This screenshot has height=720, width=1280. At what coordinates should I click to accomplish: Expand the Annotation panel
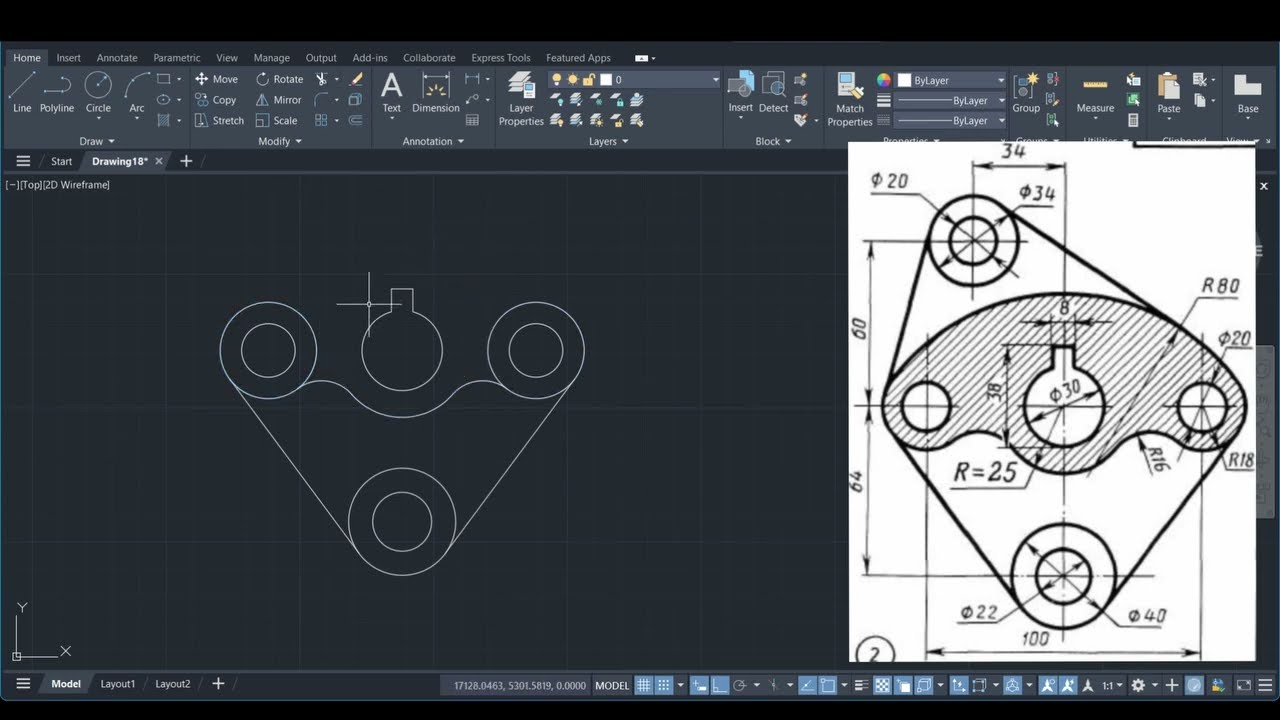433,141
